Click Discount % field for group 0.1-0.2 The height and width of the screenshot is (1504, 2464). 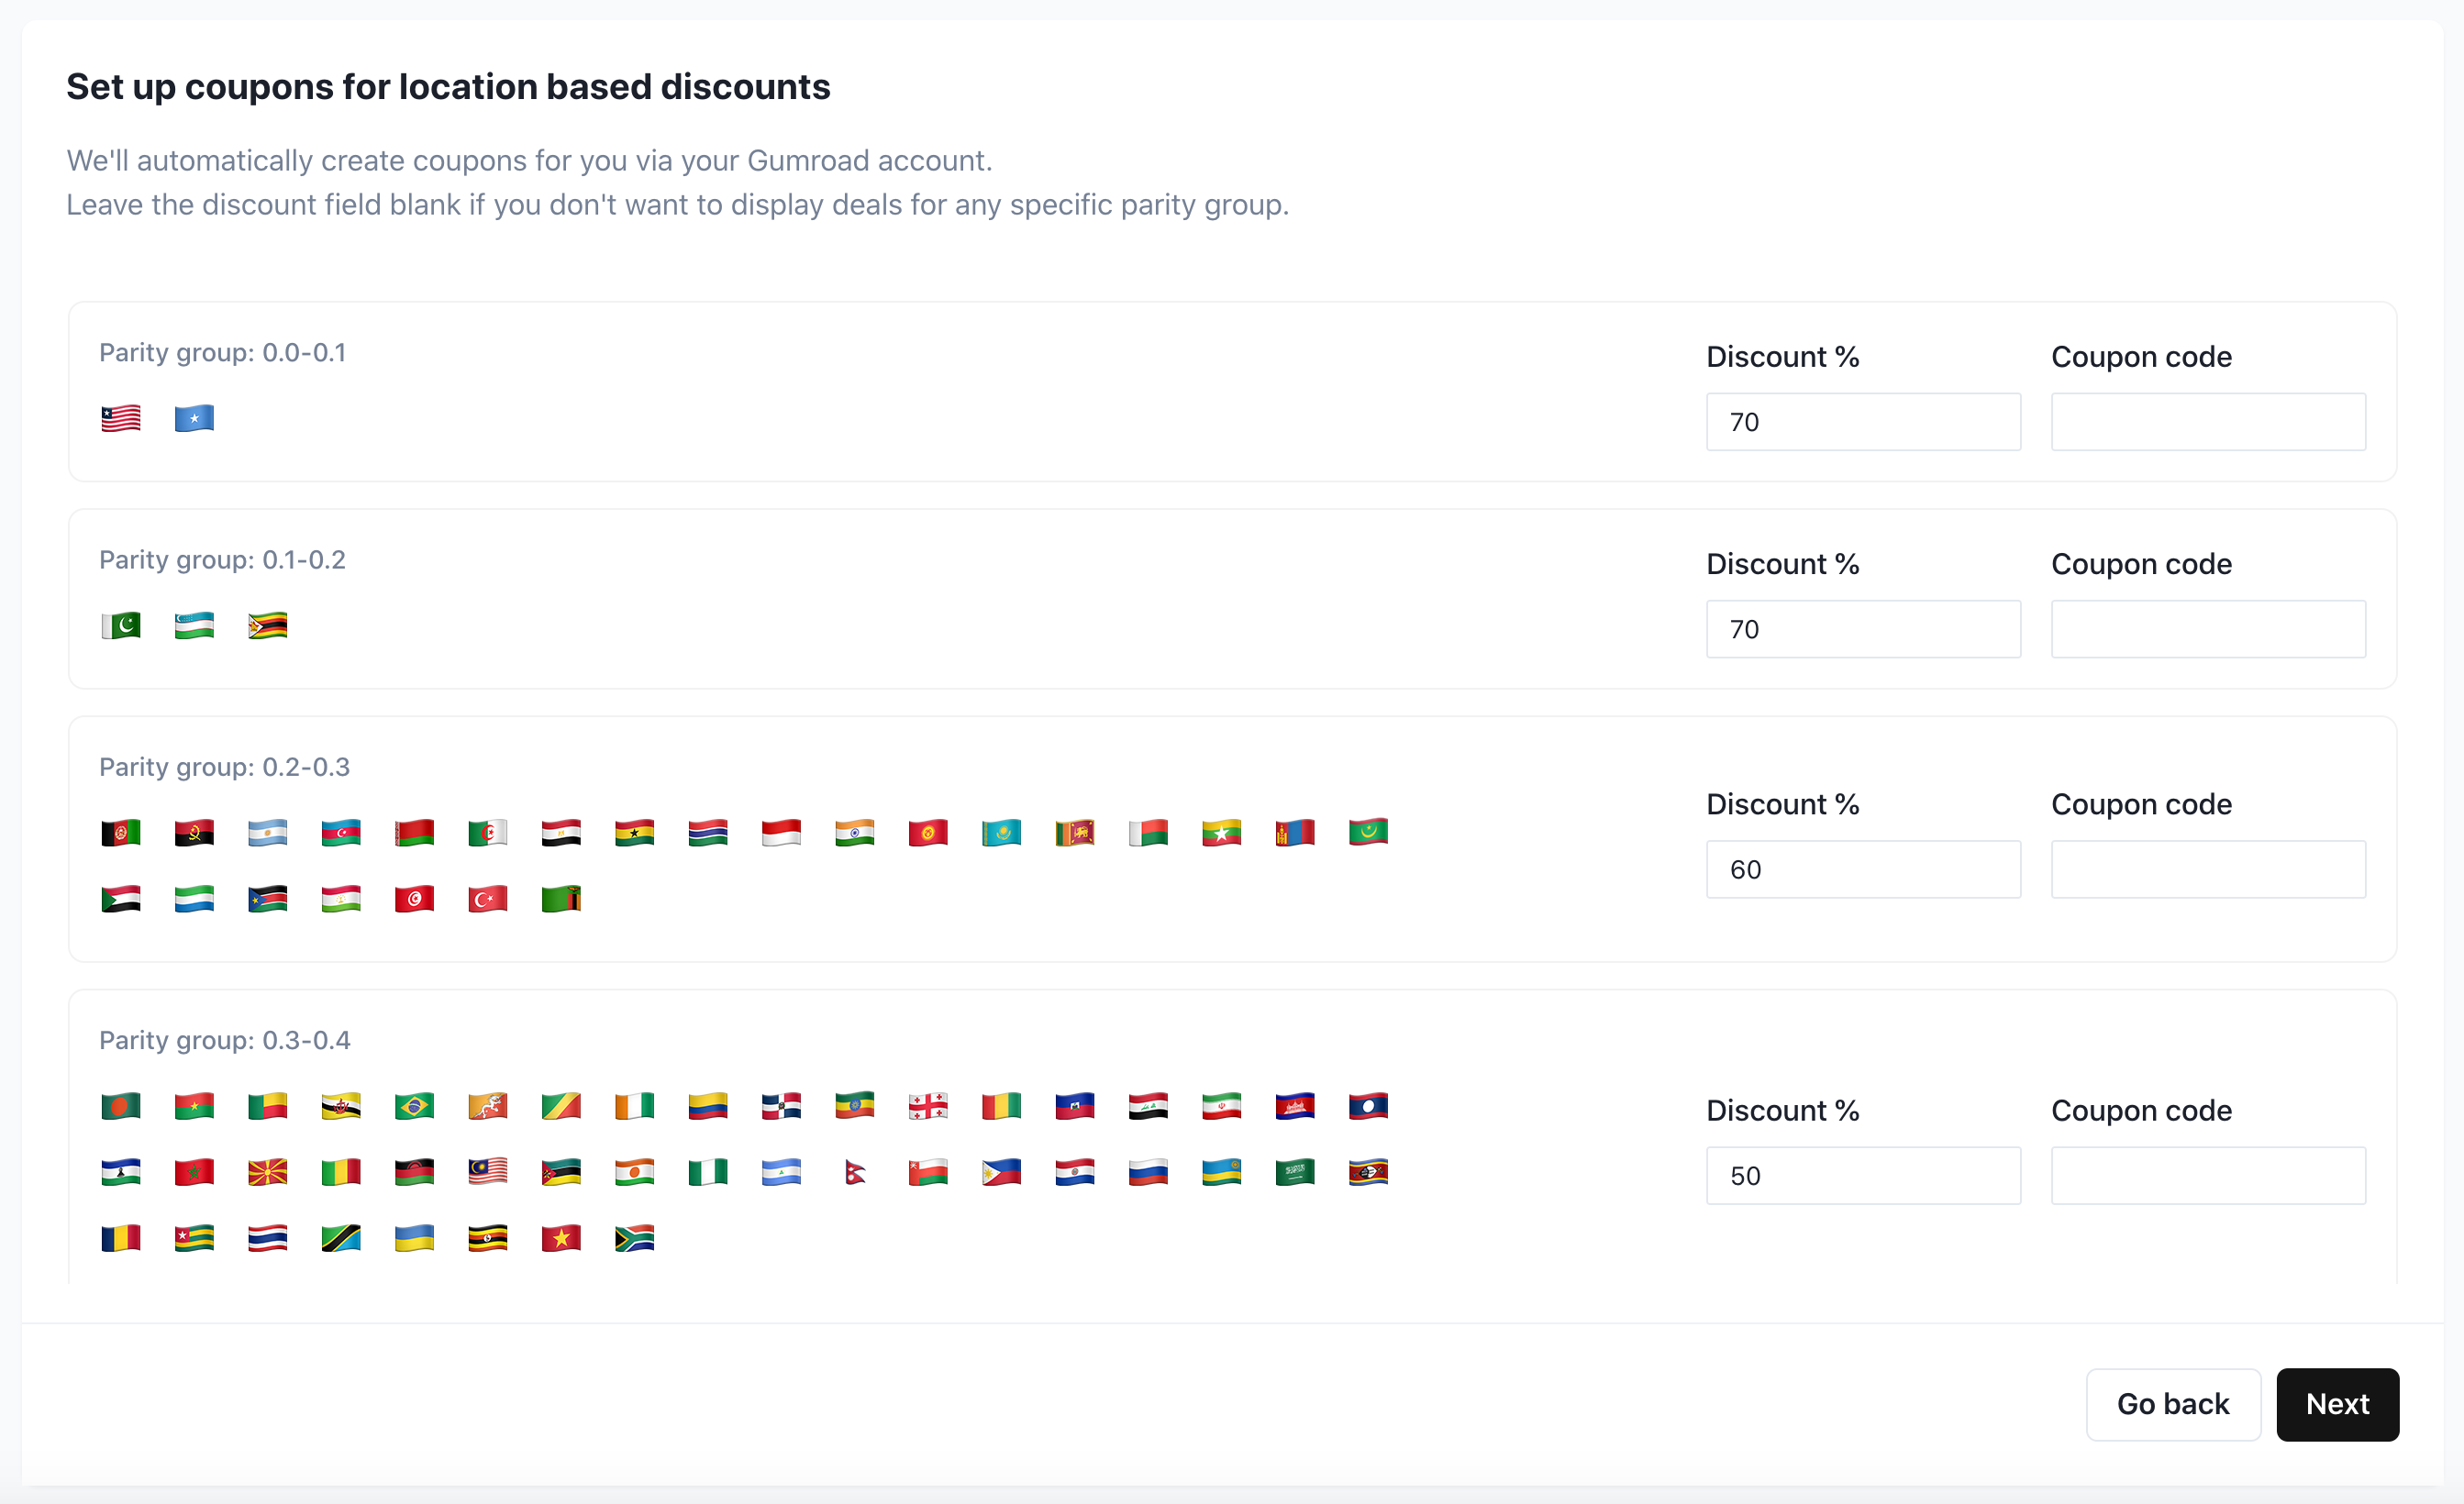1862,629
